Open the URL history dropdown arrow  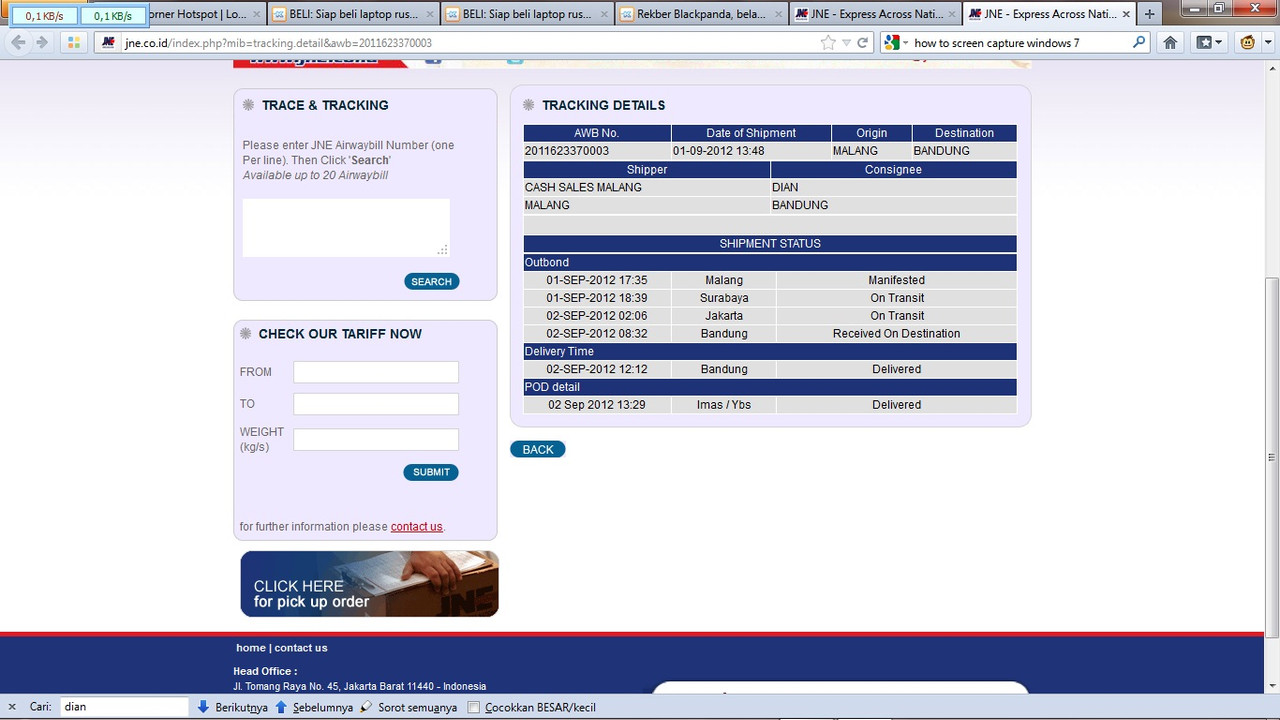click(x=846, y=43)
